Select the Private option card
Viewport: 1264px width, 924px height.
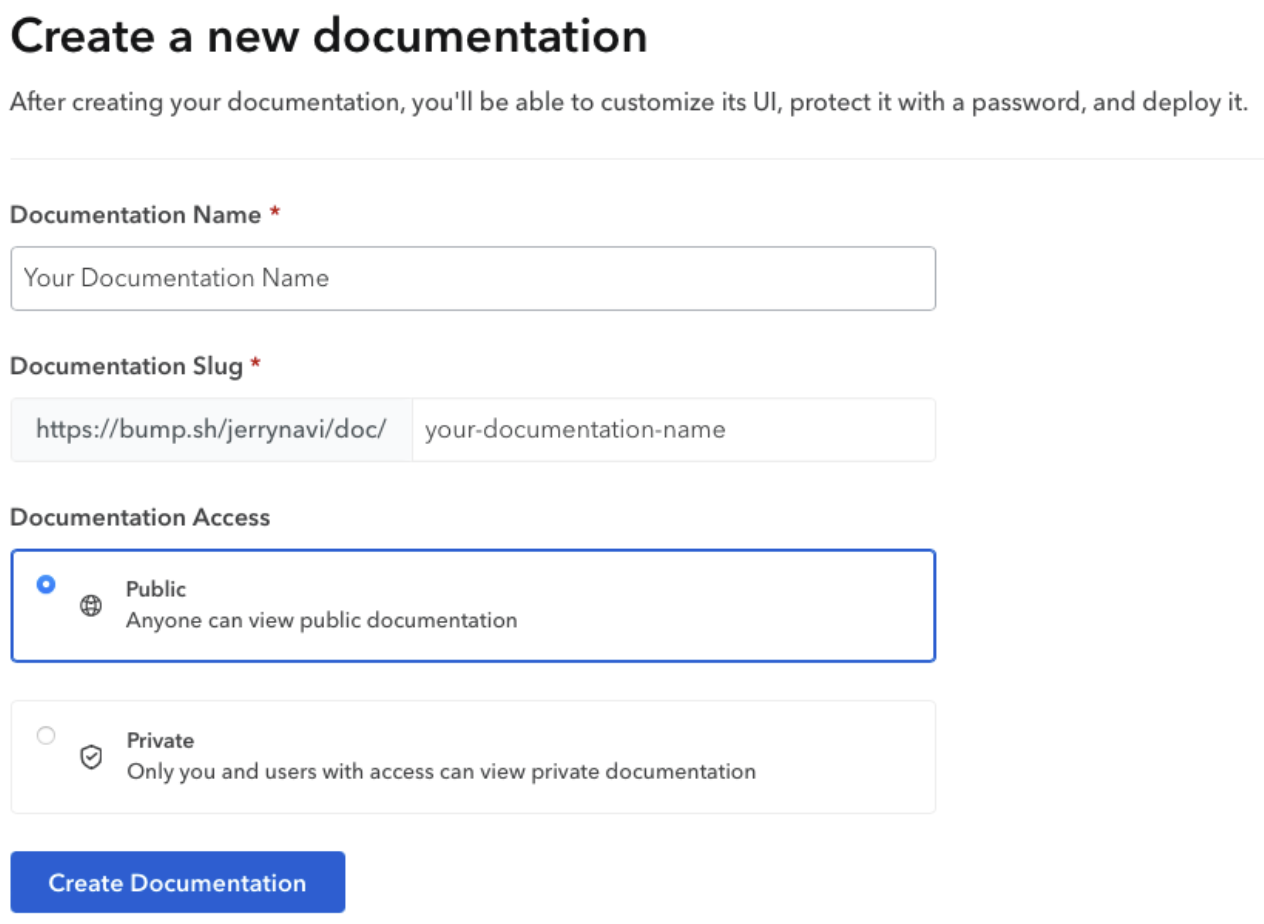click(472, 756)
